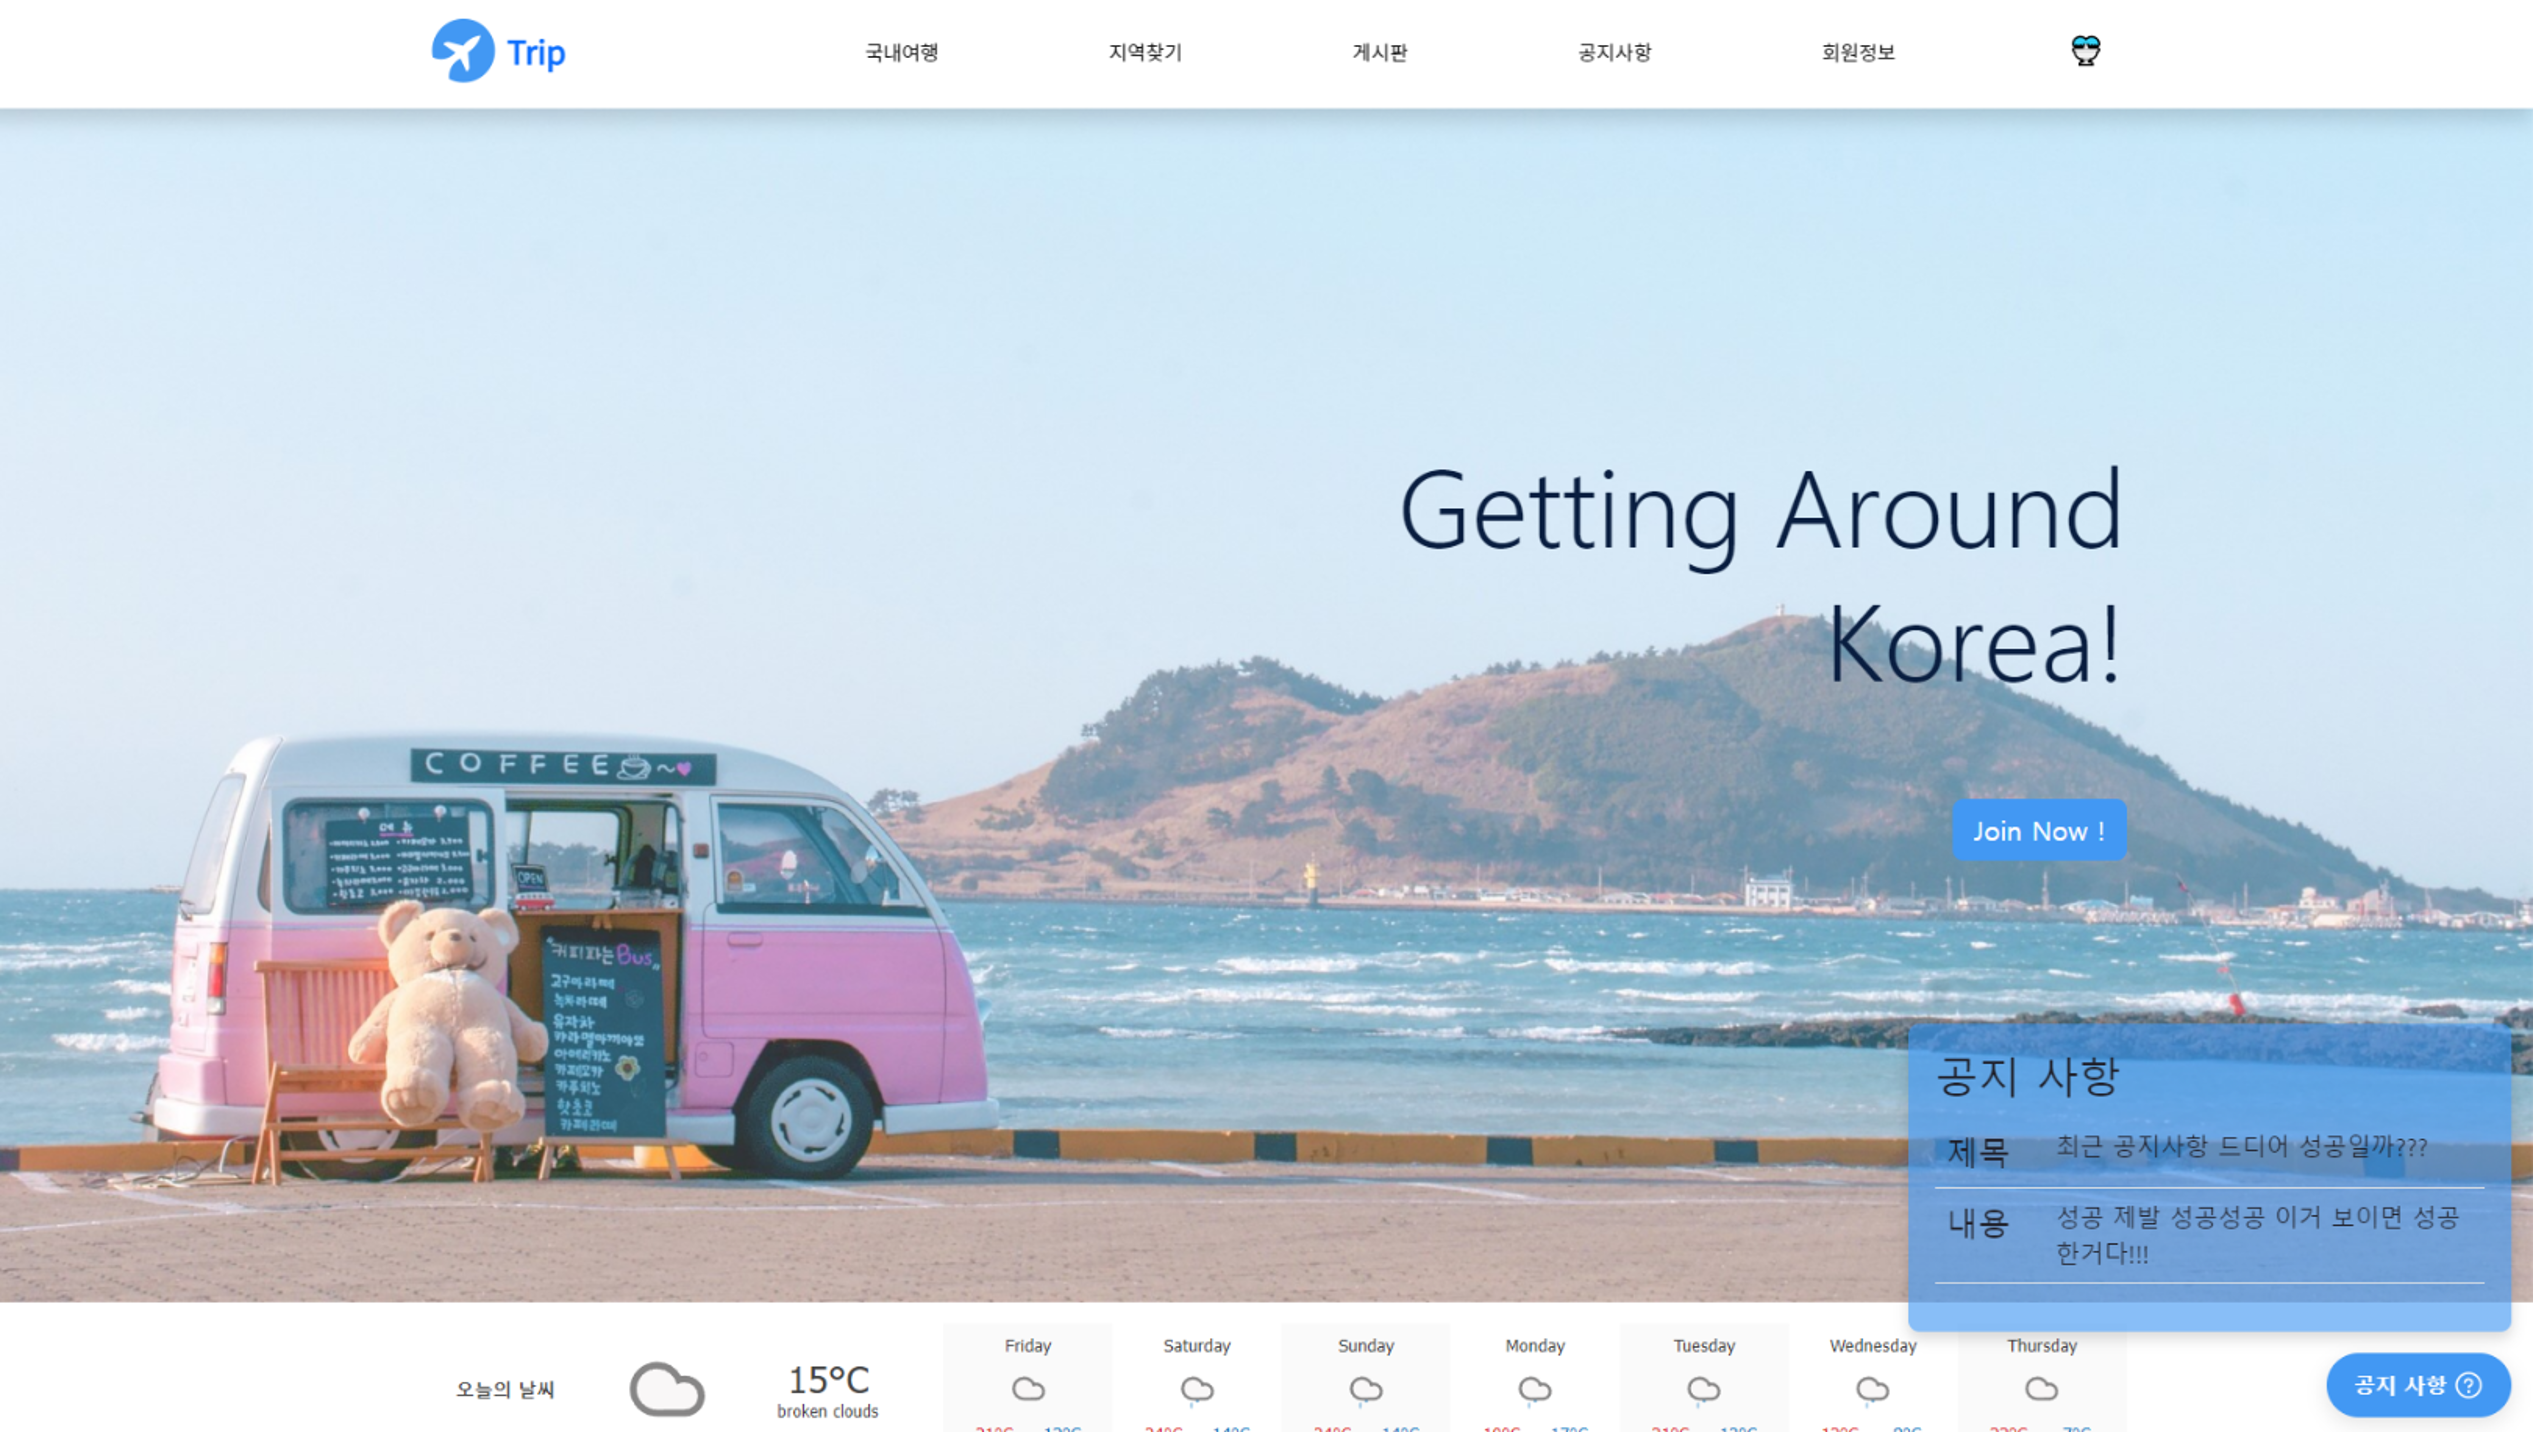Click the Trip airplane logo icon
The height and width of the screenshot is (1432, 2533).
[462, 51]
